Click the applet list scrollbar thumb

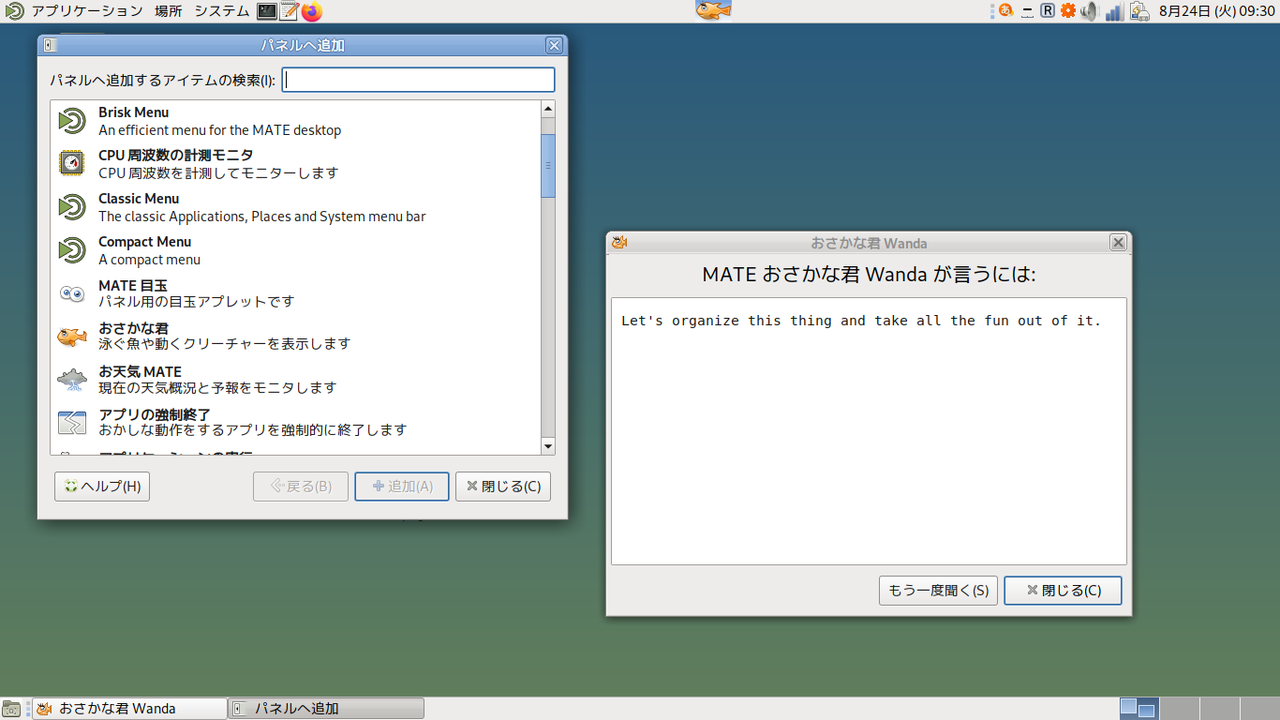pyautogui.click(x=548, y=166)
